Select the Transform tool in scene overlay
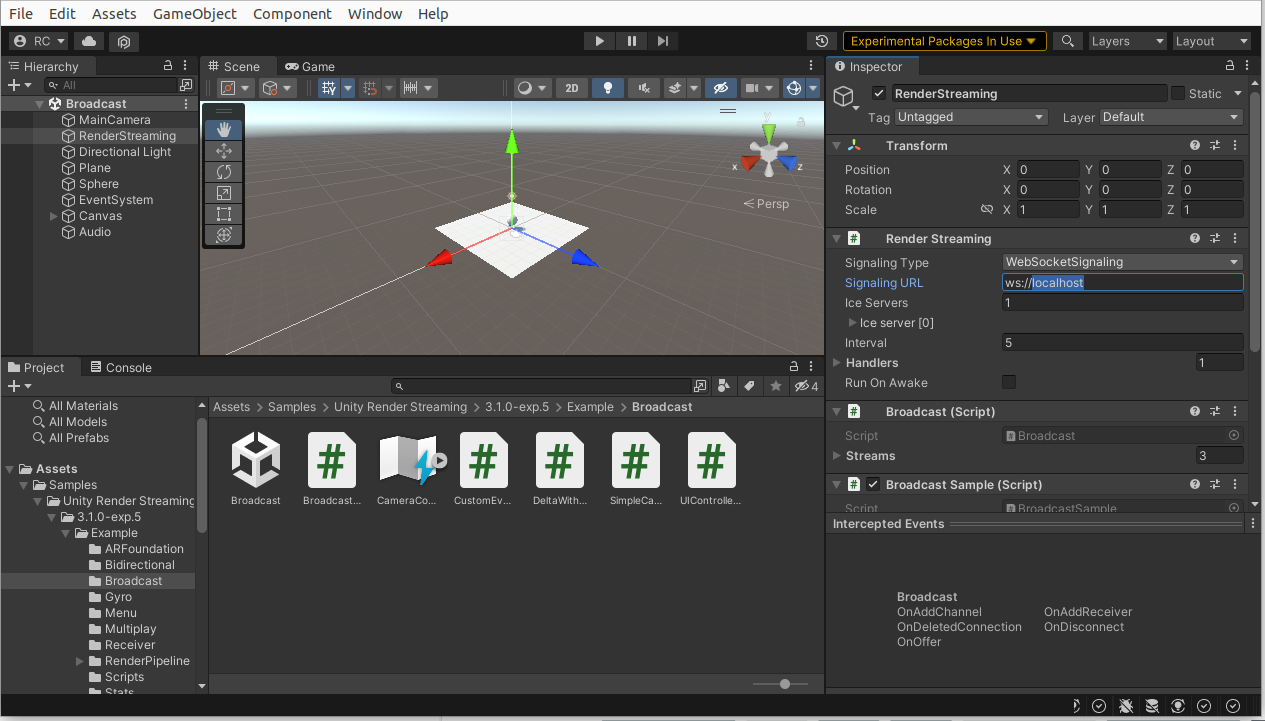 click(224, 235)
